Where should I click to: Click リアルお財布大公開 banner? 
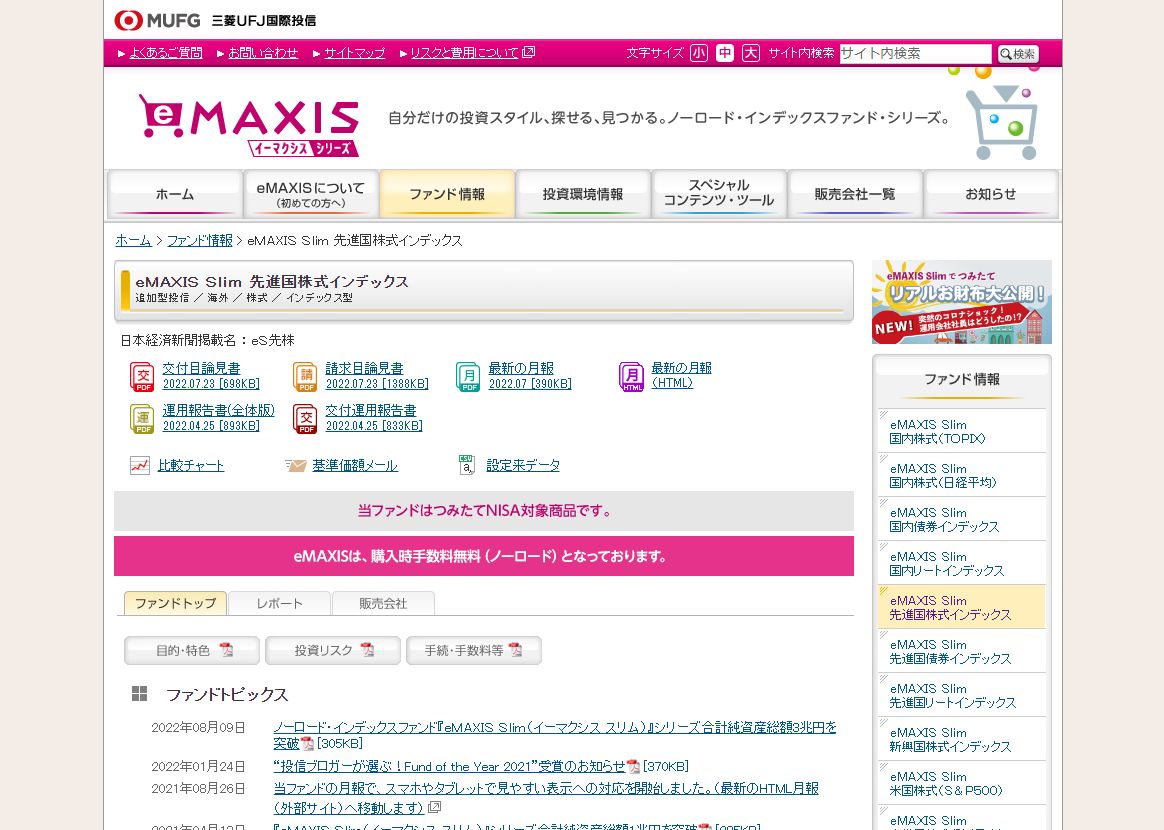(x=961, y=301)
